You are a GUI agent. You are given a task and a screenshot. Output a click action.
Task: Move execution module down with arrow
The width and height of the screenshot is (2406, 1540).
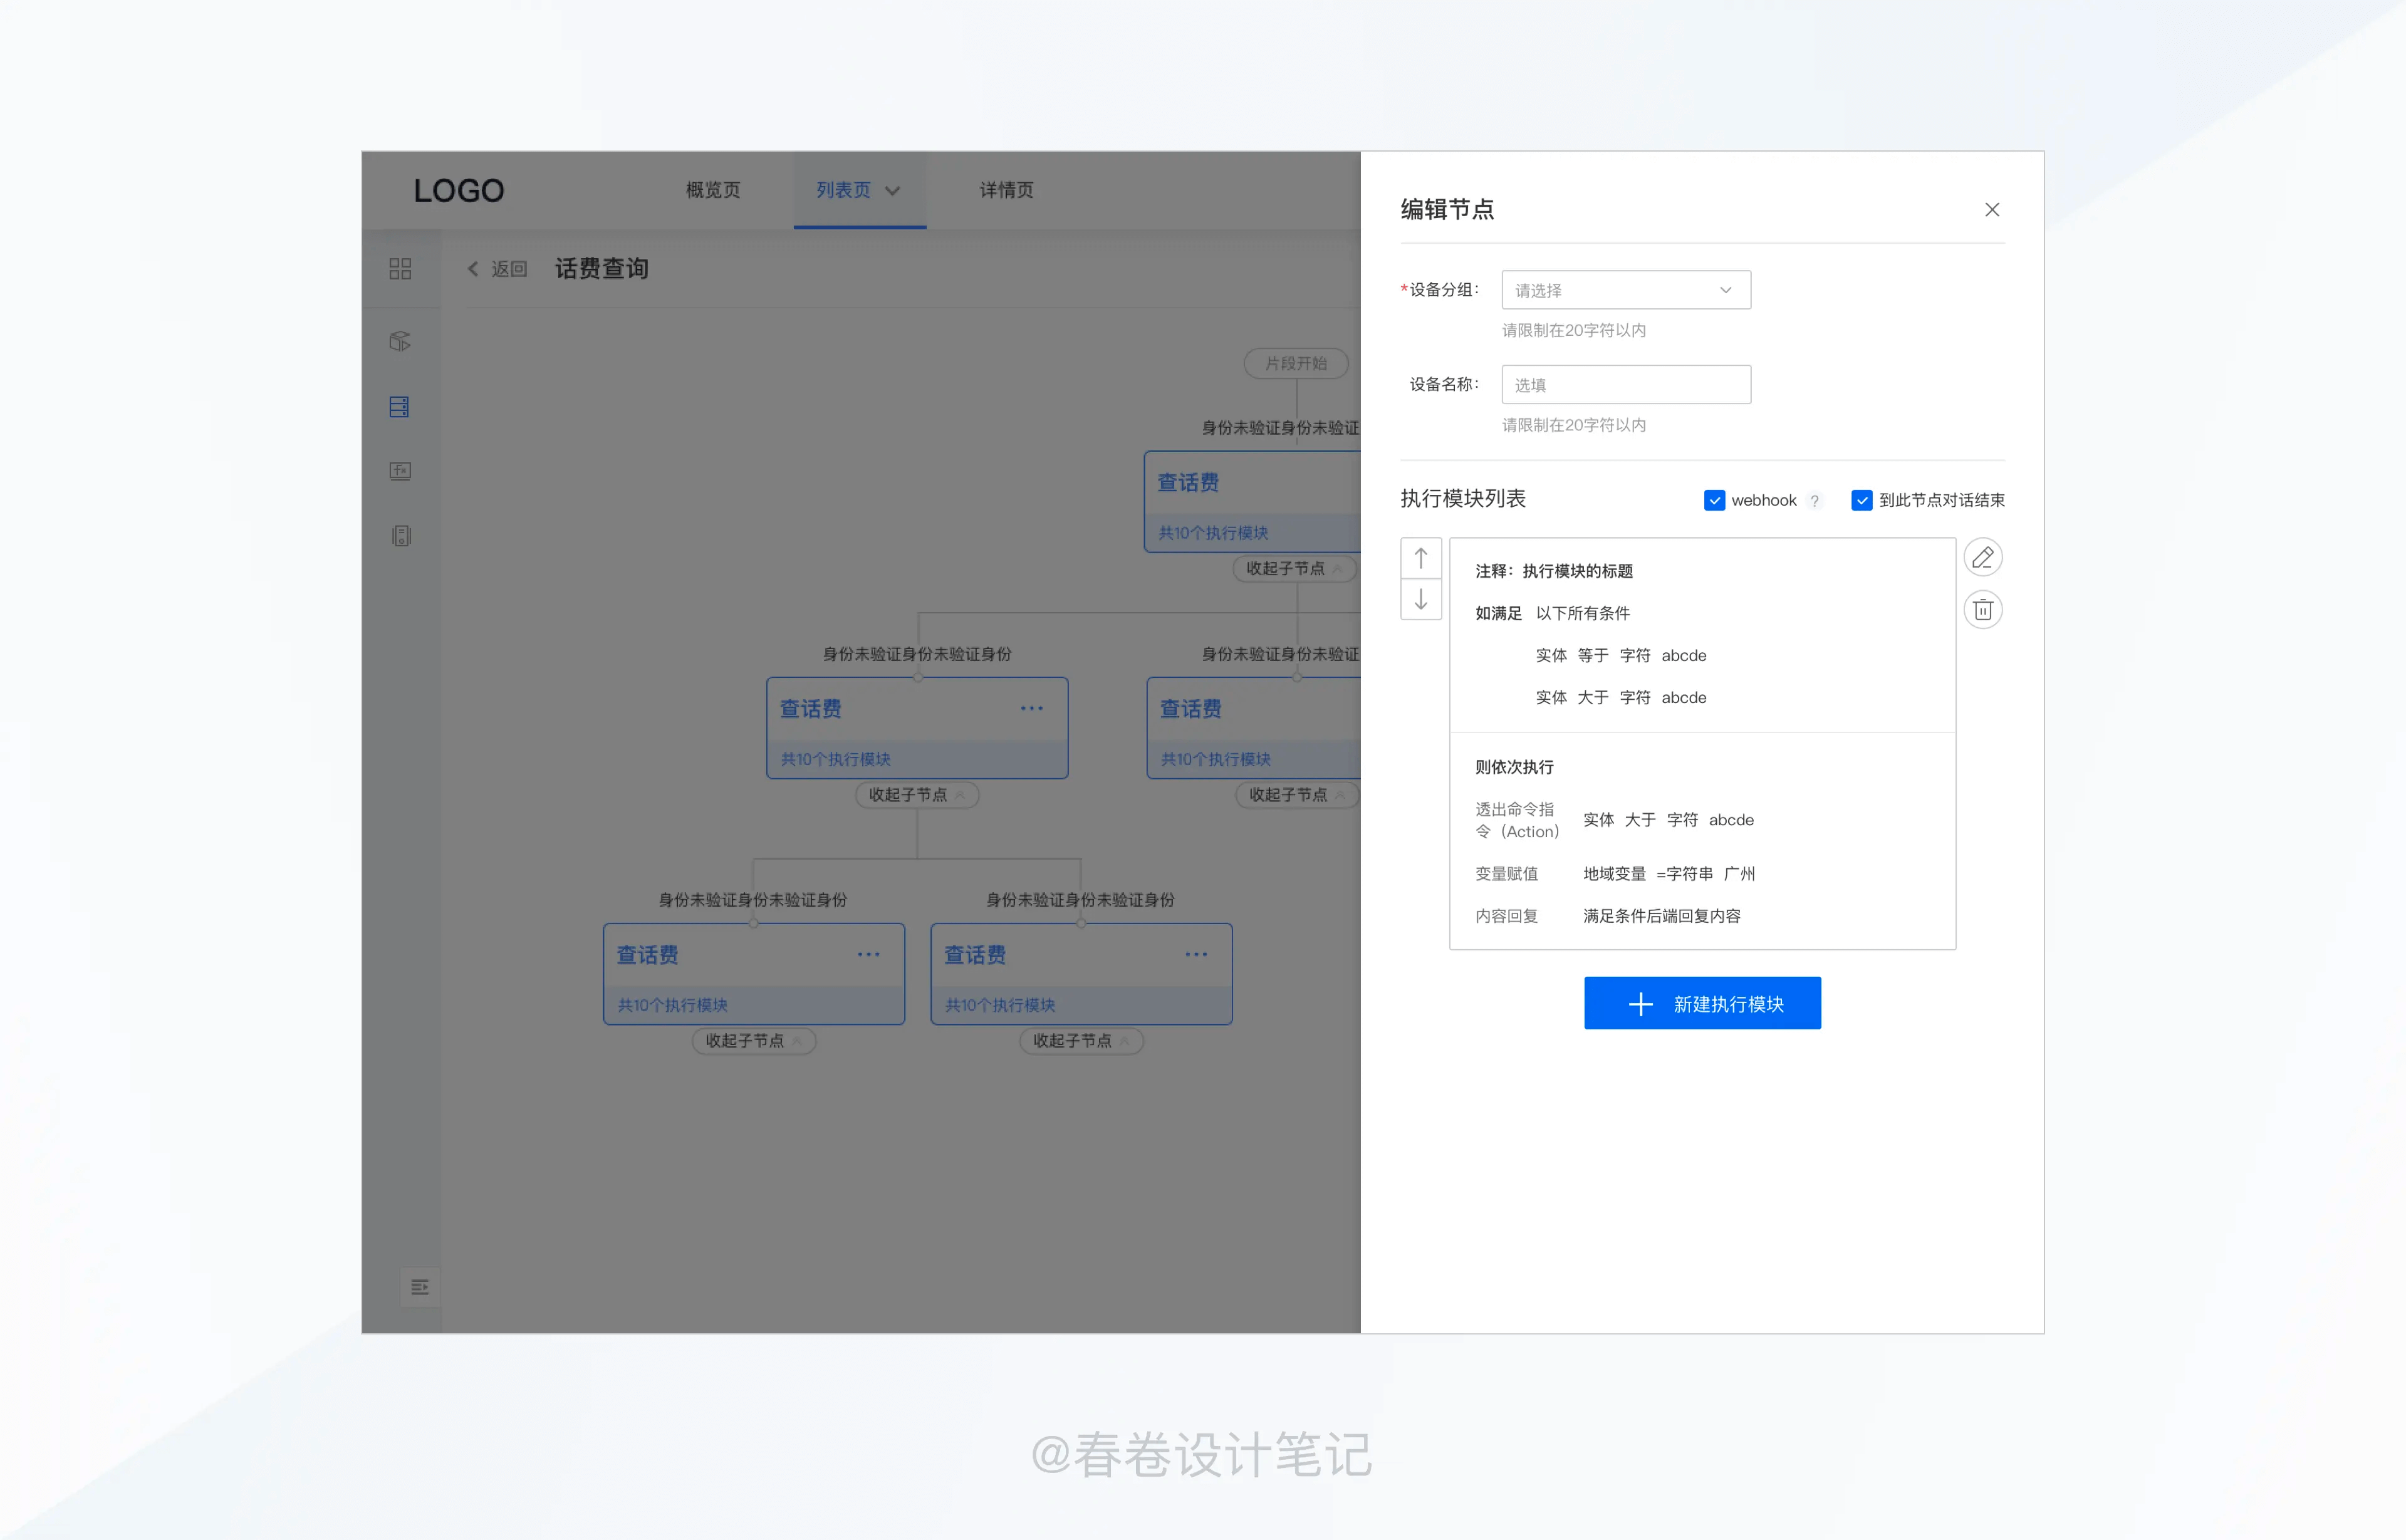coord(1420,599)
